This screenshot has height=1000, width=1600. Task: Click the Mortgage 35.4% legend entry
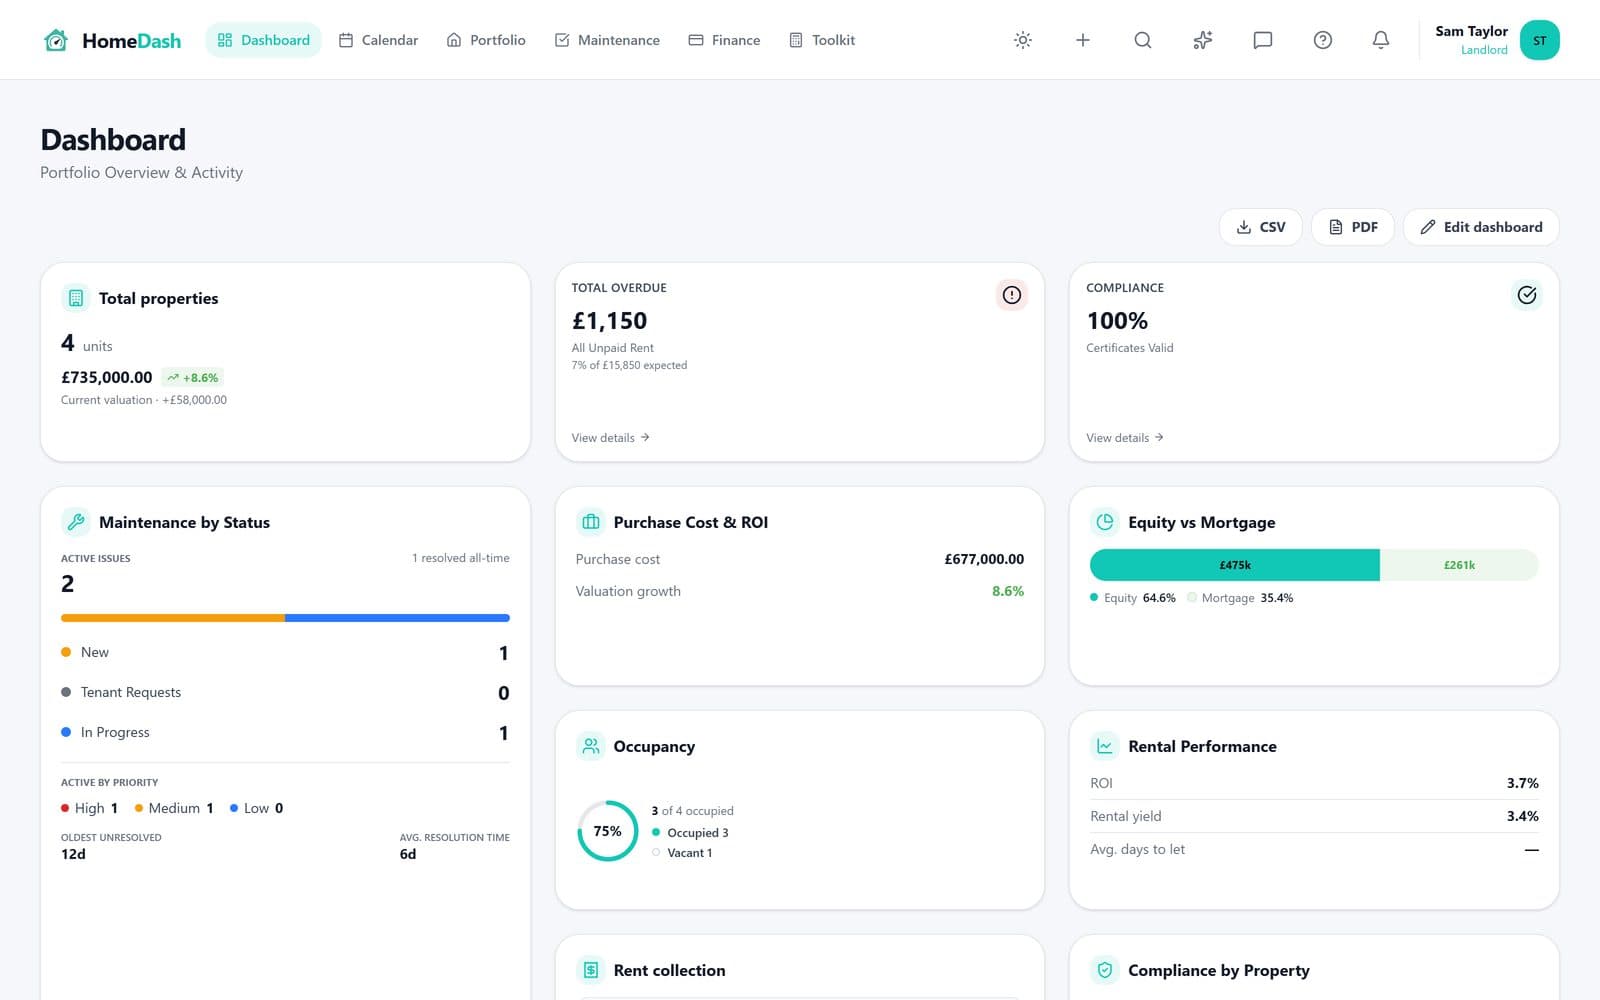1240,598
